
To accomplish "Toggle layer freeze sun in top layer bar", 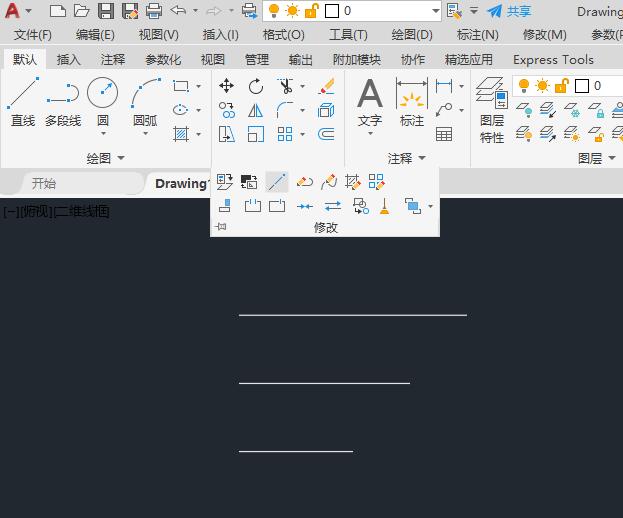I will [x=292, y=11].
